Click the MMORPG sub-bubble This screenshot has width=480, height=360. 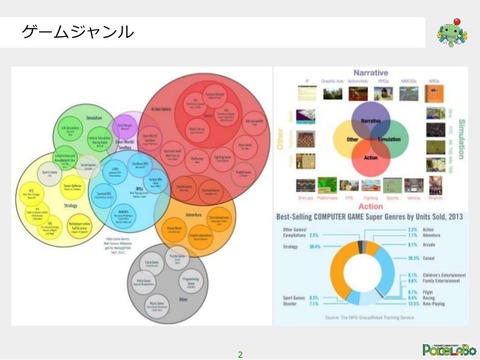tap(123, 217)
